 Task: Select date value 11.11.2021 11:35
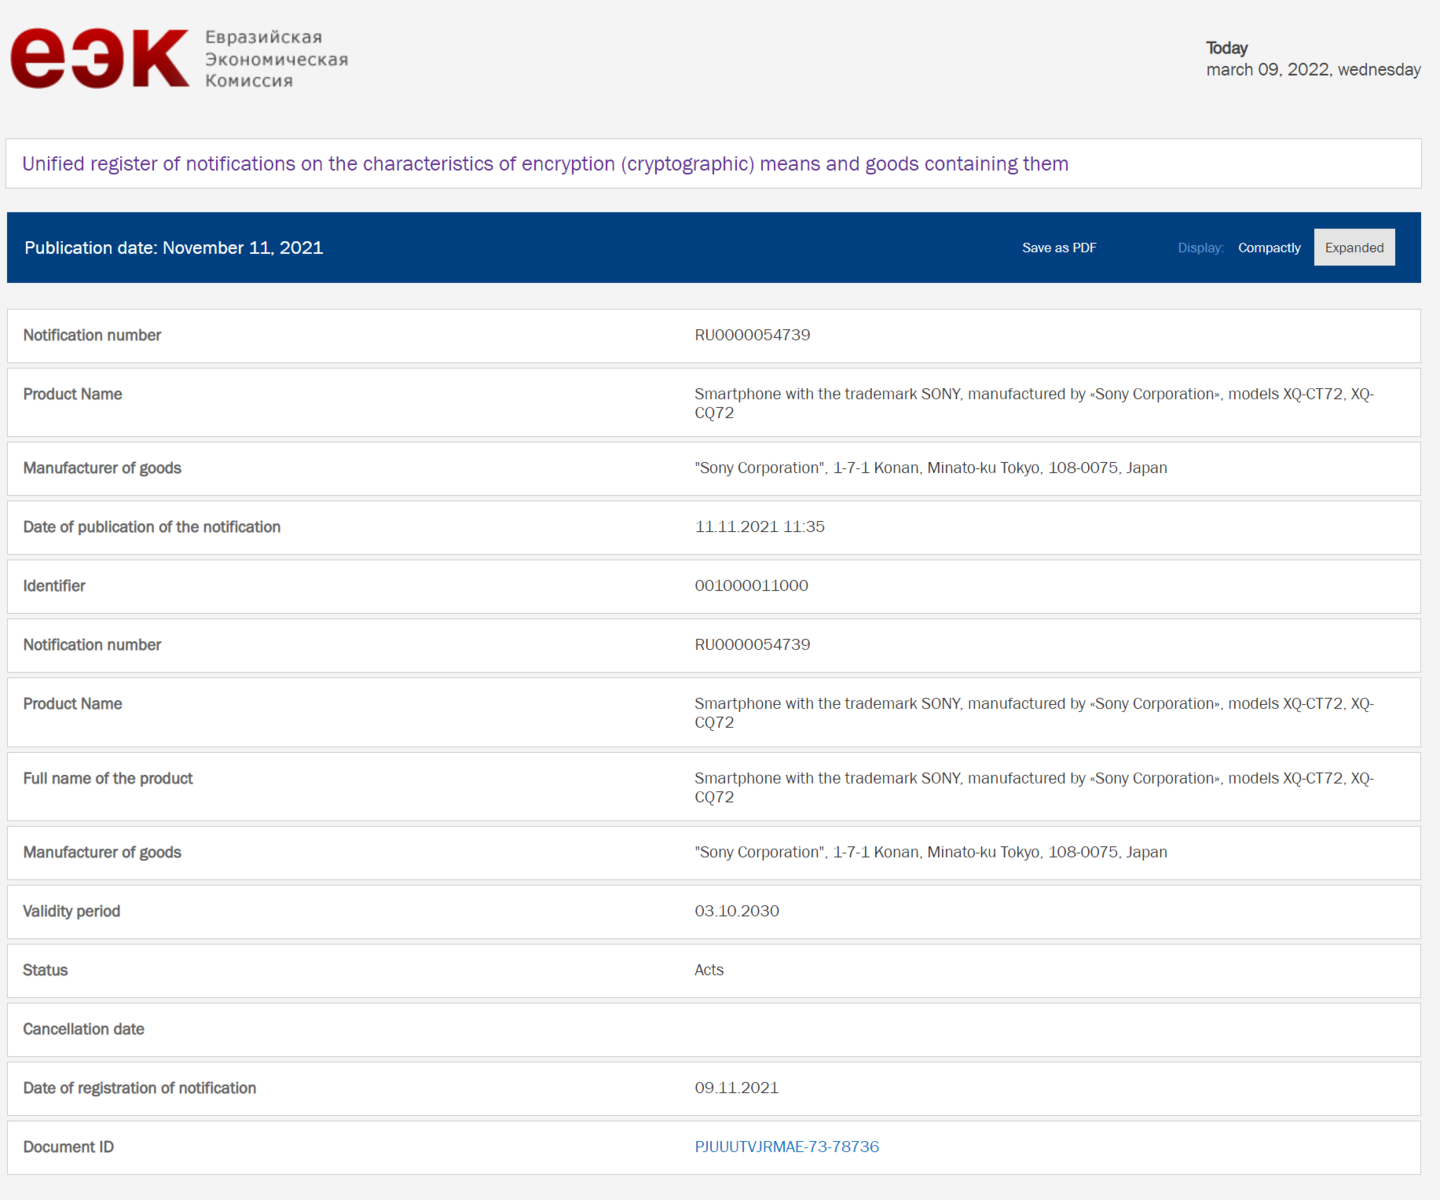(760, 527)
